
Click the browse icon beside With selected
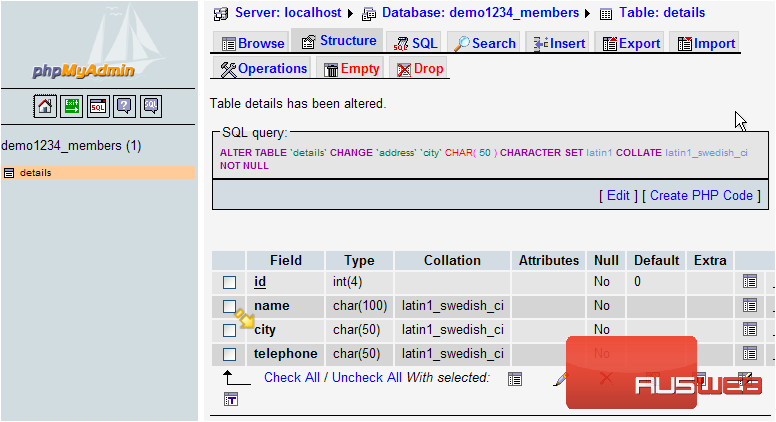[x=515, y=378]
